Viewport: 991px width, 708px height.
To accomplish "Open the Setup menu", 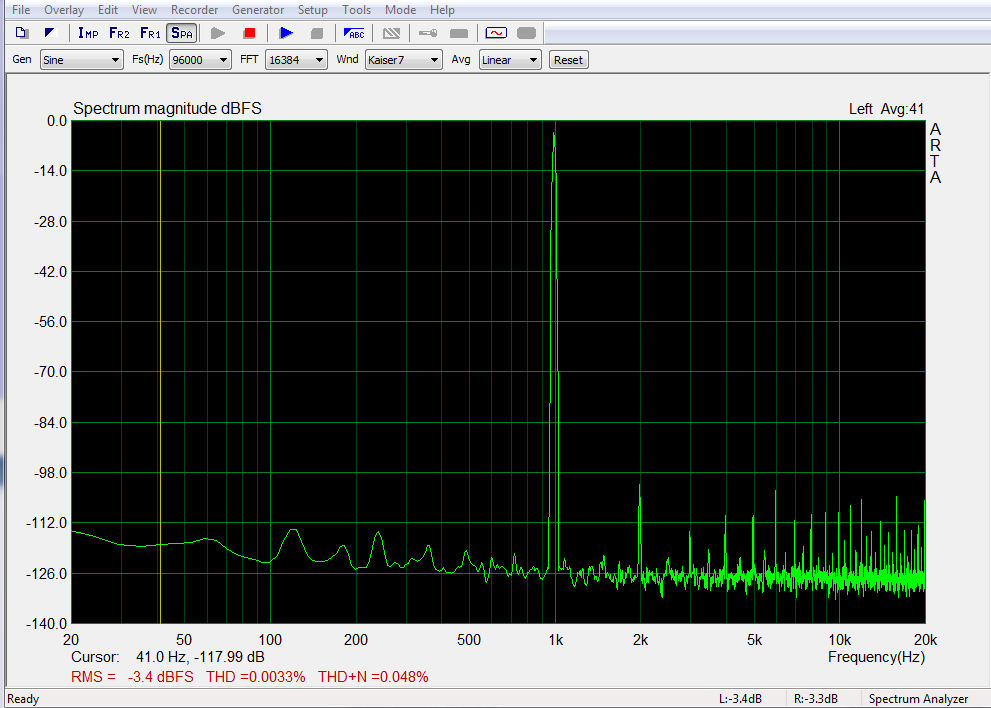I will point(313,10).
